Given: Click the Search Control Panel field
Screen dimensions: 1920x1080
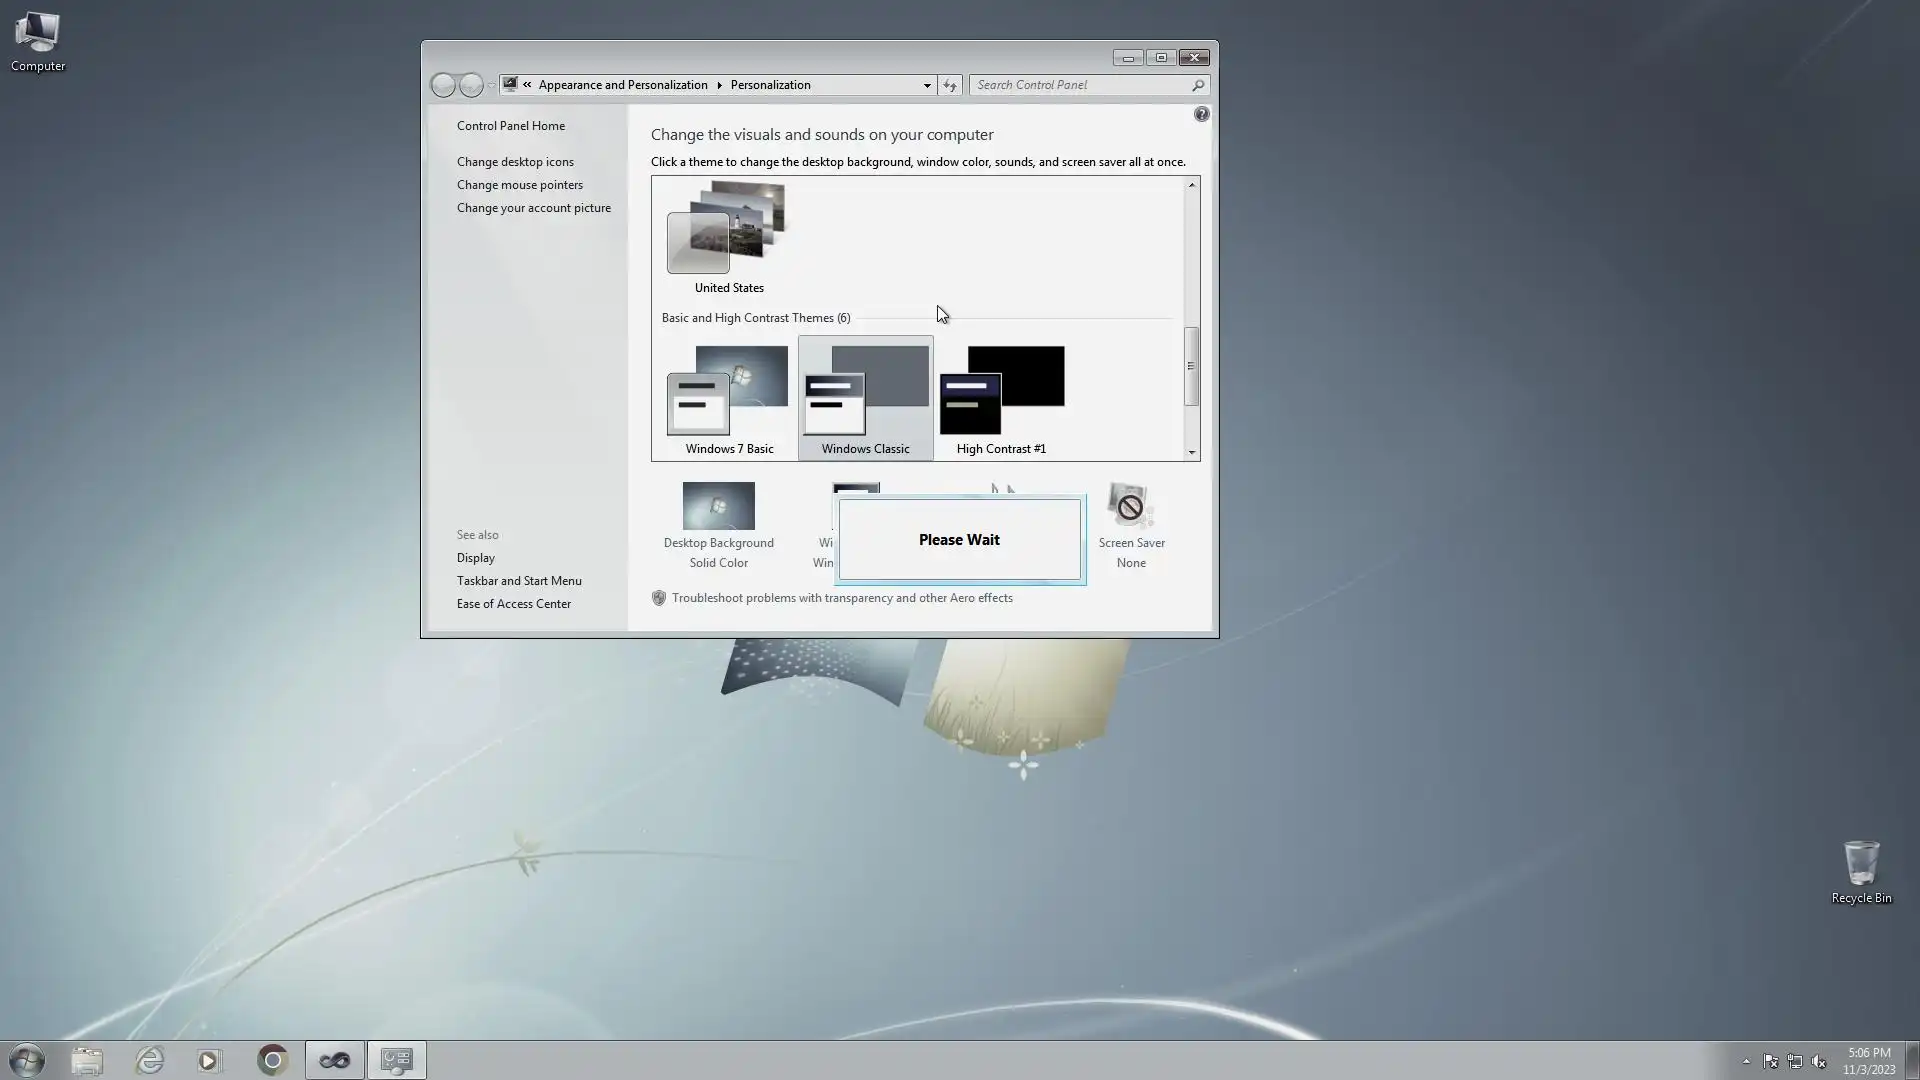Looking at the screenshot, I should (x=1080, y=85).
